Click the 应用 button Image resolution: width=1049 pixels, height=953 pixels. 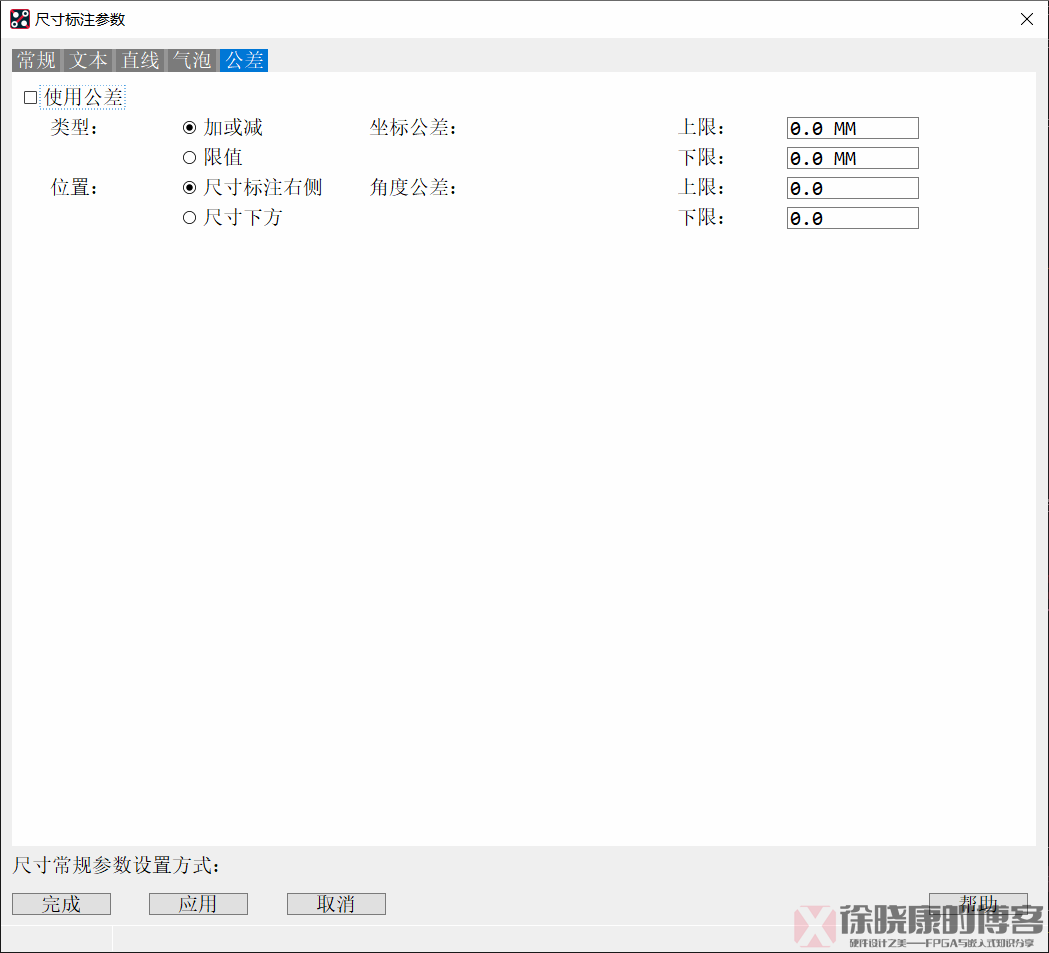pos(198,904)
